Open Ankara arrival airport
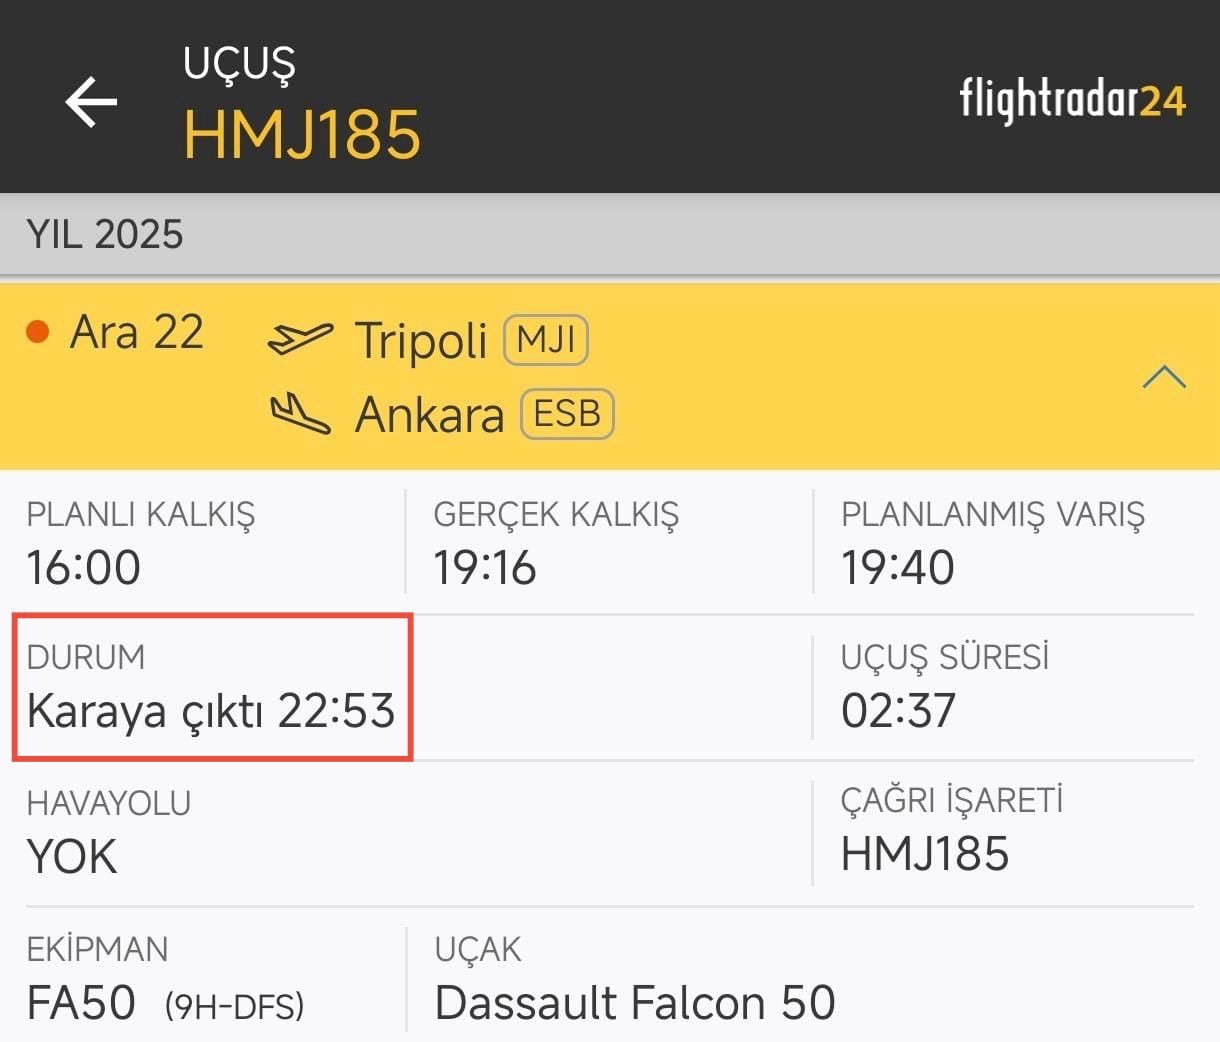Viewport: 1220px width, 1042px height. [x=430, y=414]
